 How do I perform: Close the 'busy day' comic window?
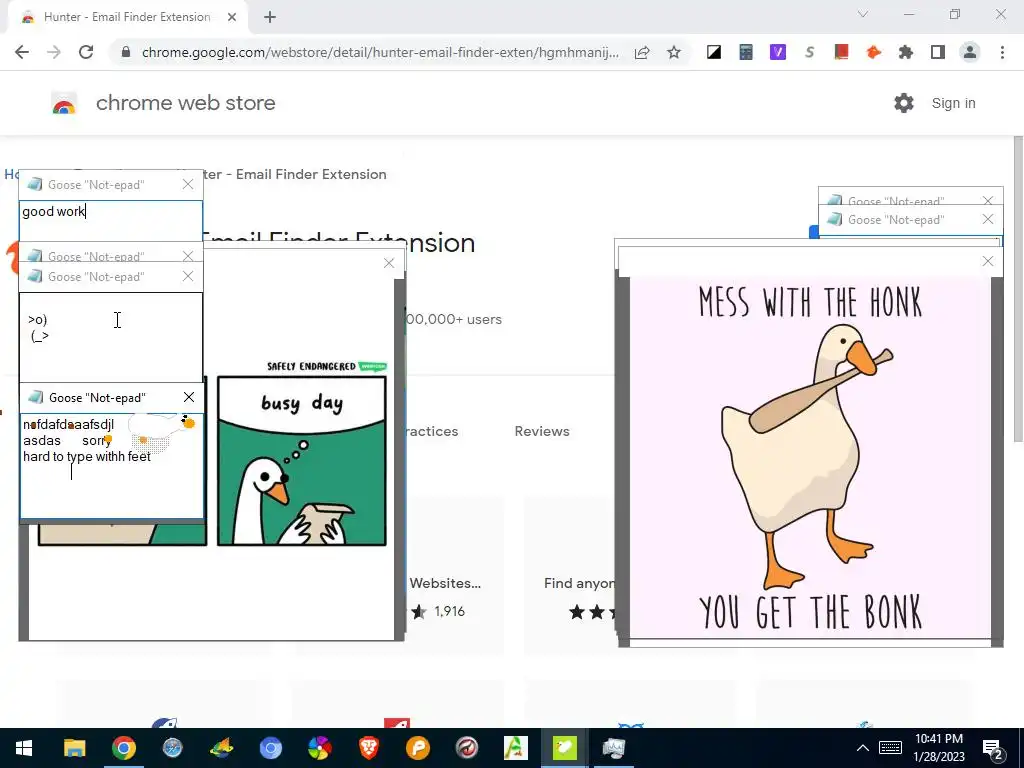point(389,263)
